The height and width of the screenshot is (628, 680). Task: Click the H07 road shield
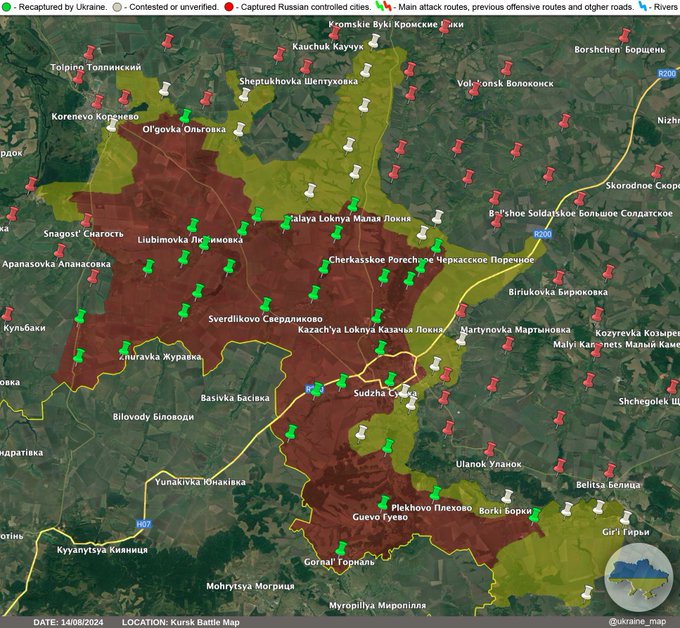(144, 524)
